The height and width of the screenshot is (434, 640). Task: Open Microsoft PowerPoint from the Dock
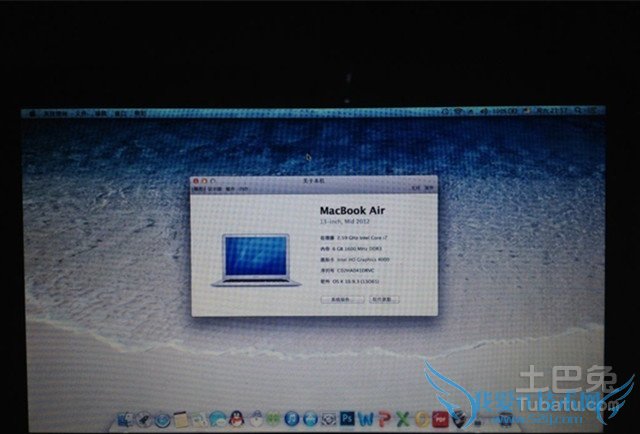[384, 419]
